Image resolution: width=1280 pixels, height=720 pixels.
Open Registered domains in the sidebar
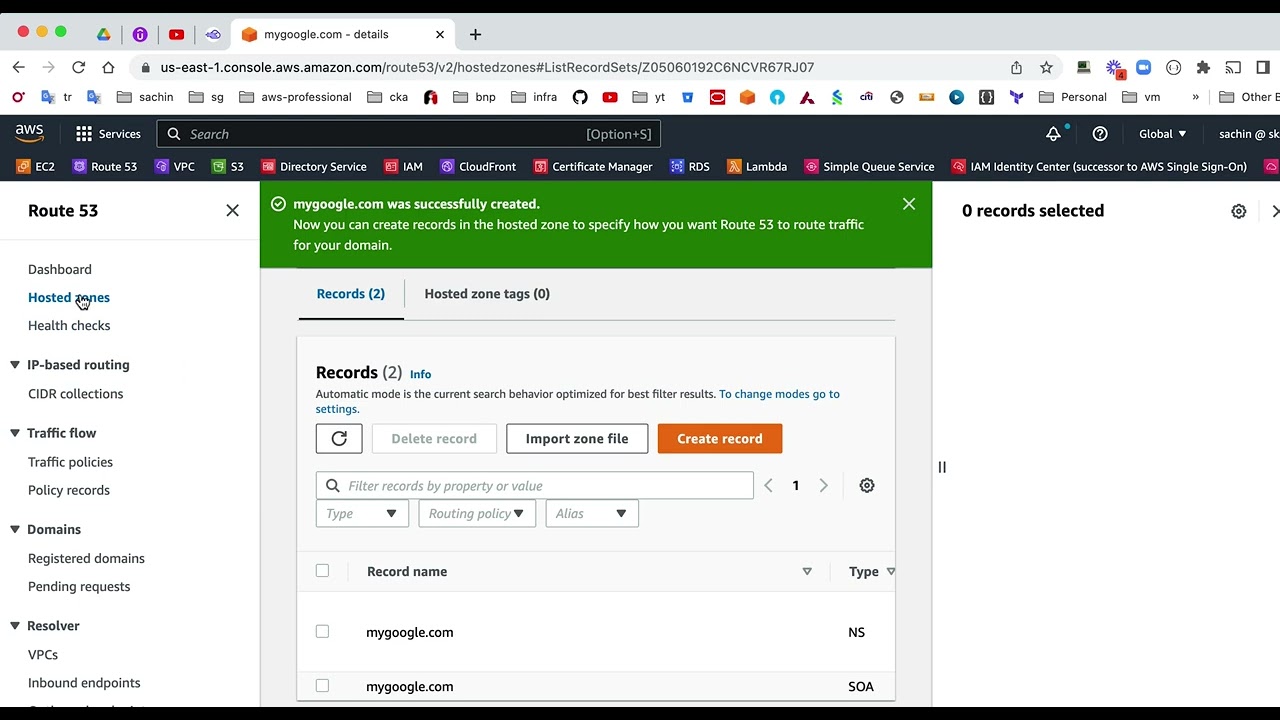(87, 558)
